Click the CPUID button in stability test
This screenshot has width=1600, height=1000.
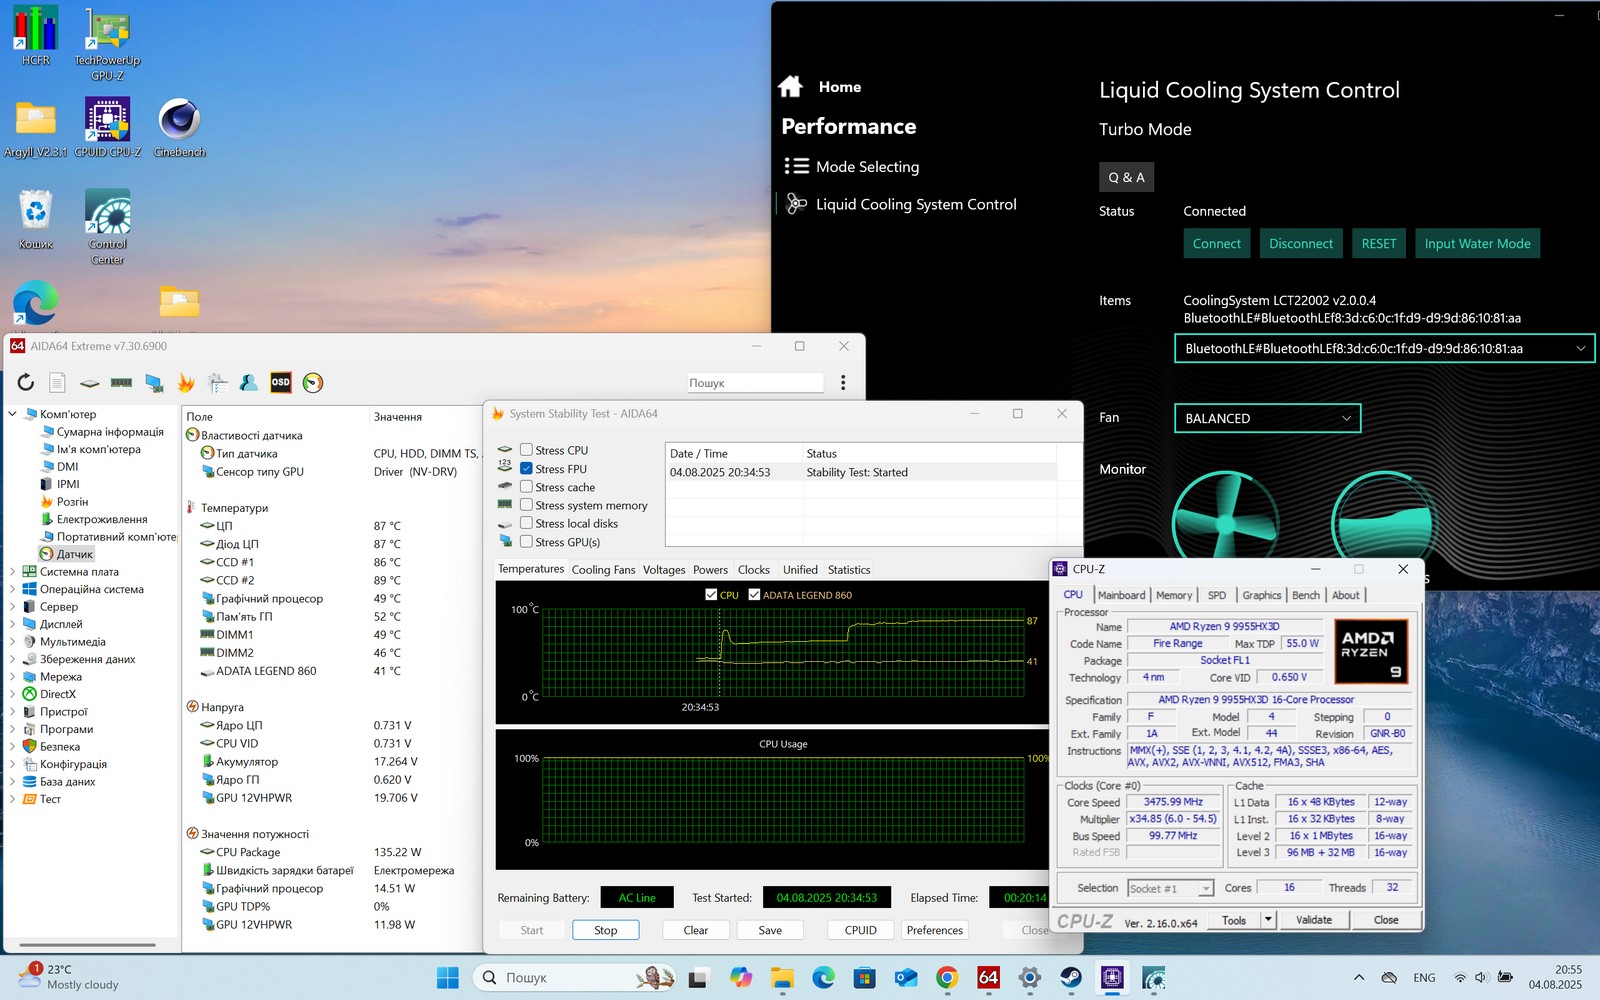[861, 930]
